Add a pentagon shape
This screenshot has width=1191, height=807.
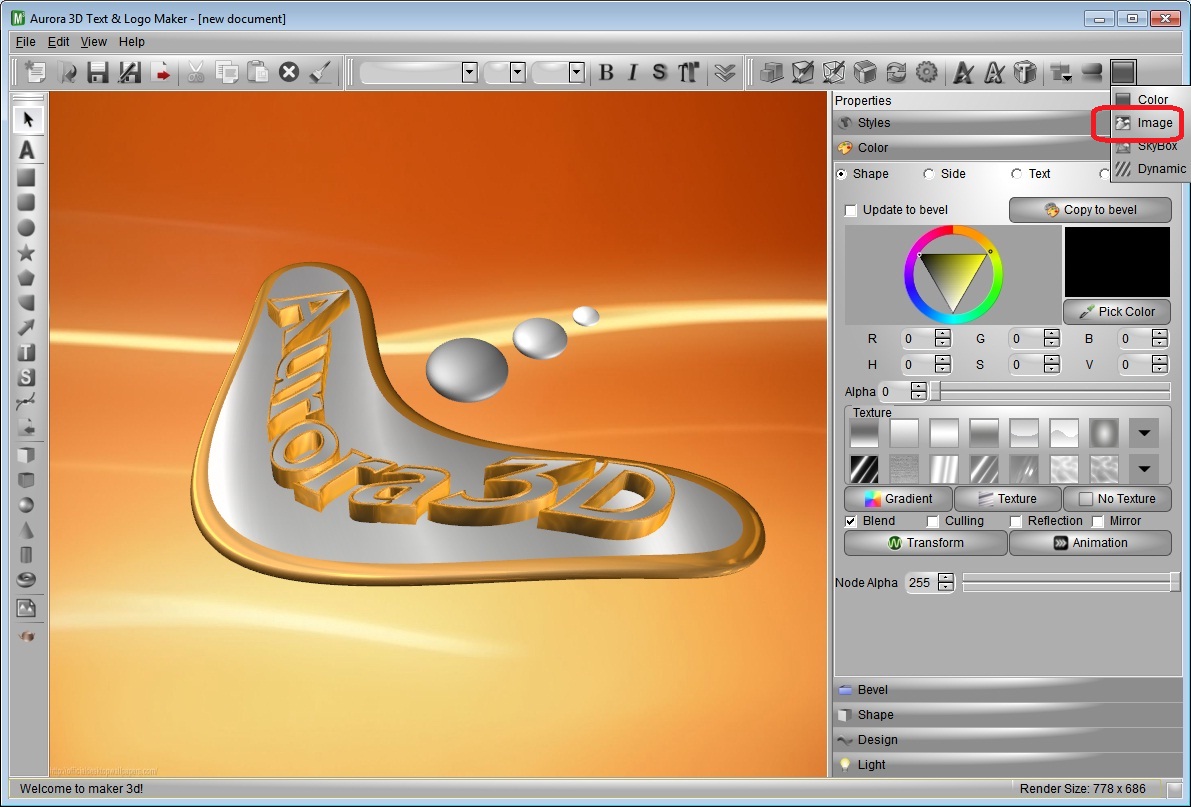click(27, 277)
